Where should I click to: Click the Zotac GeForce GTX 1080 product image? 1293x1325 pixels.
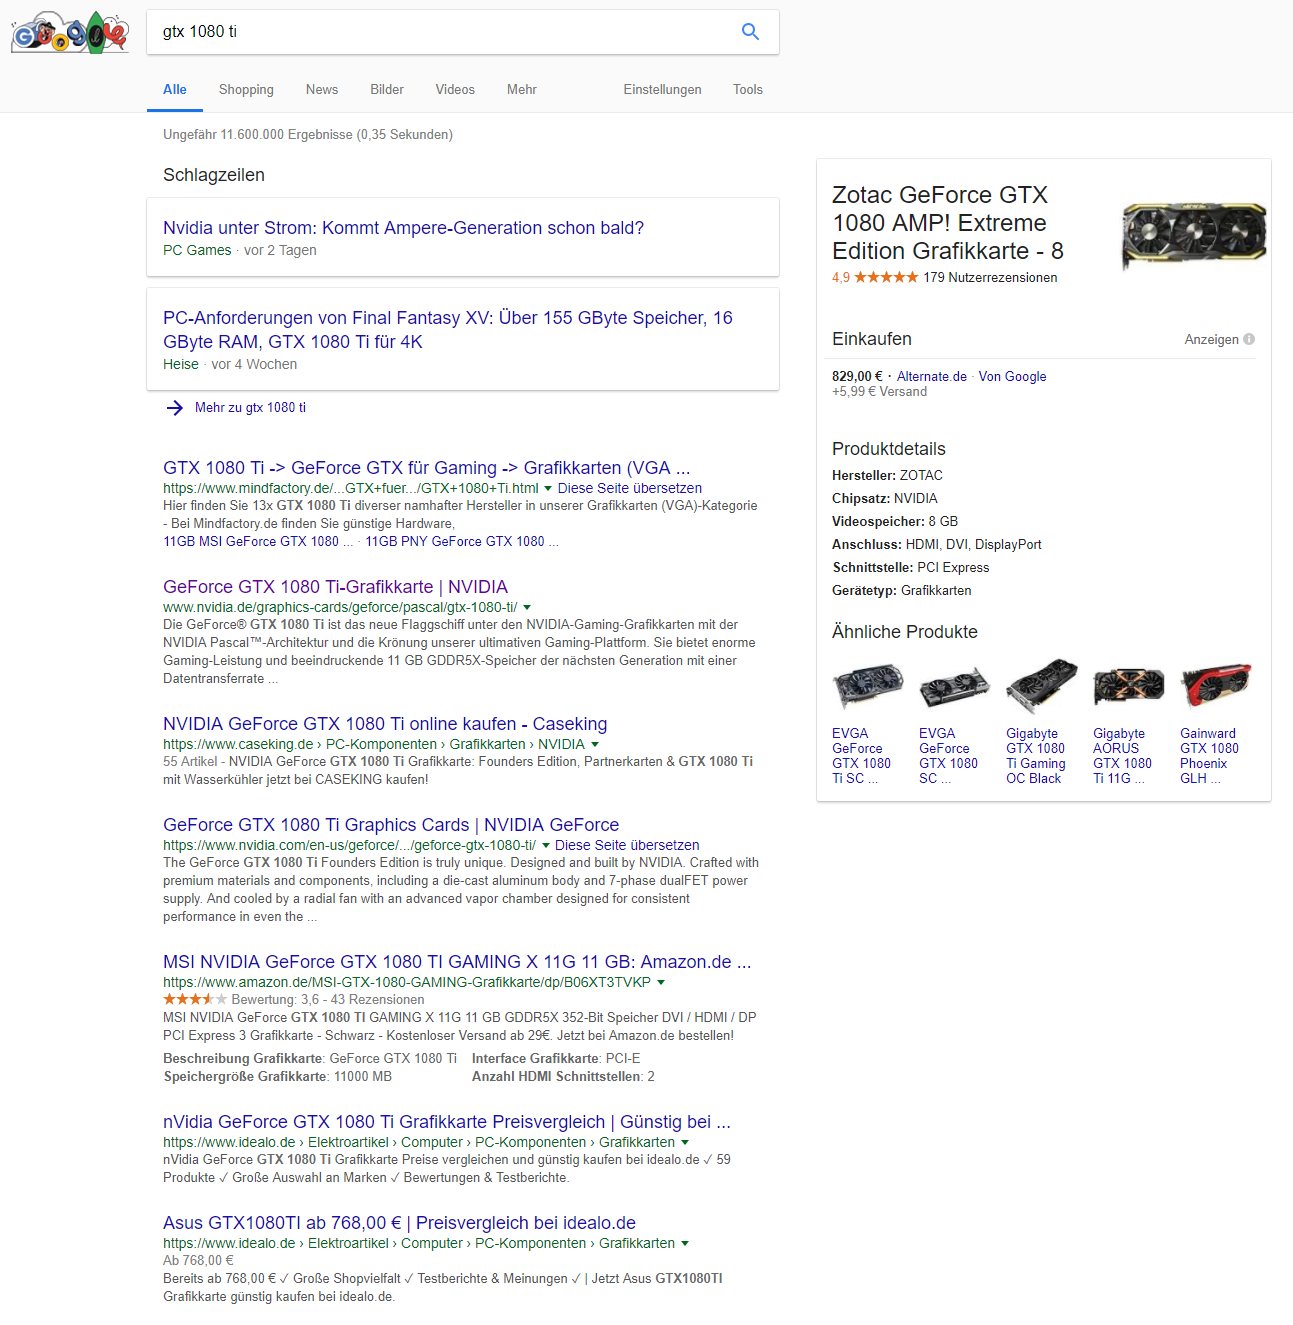coord(1194,235)
